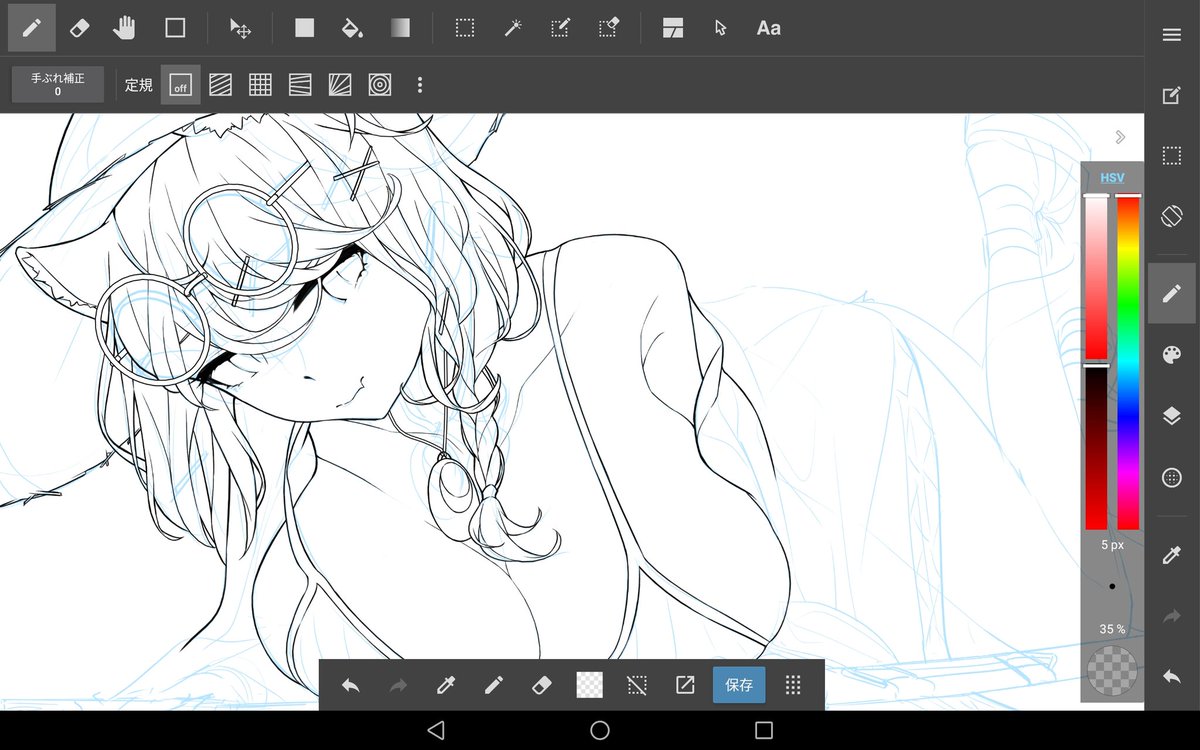Open the shortcut bar grid menu
This screenshot has height=750, width=1200.
pos(794,685)
